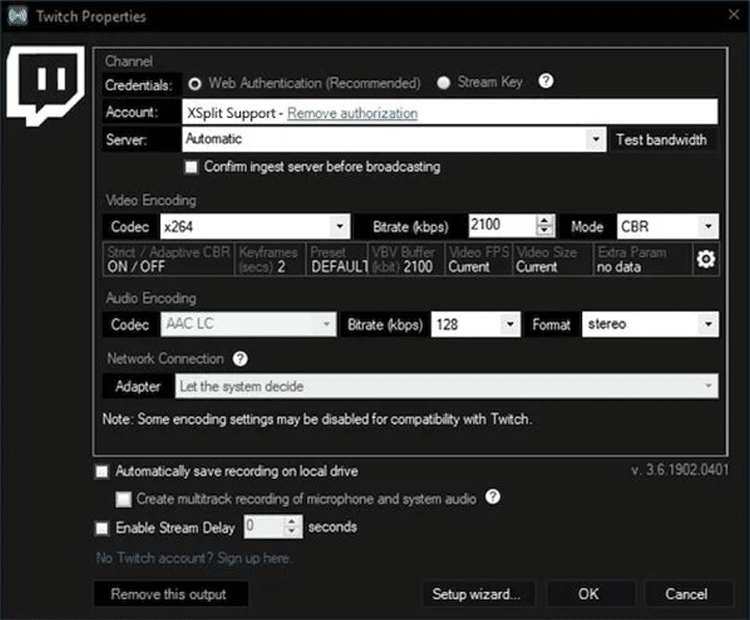Open Network Connection help icon
The height and width of the screenshot is (620, 750).
[x=240, y=359]
